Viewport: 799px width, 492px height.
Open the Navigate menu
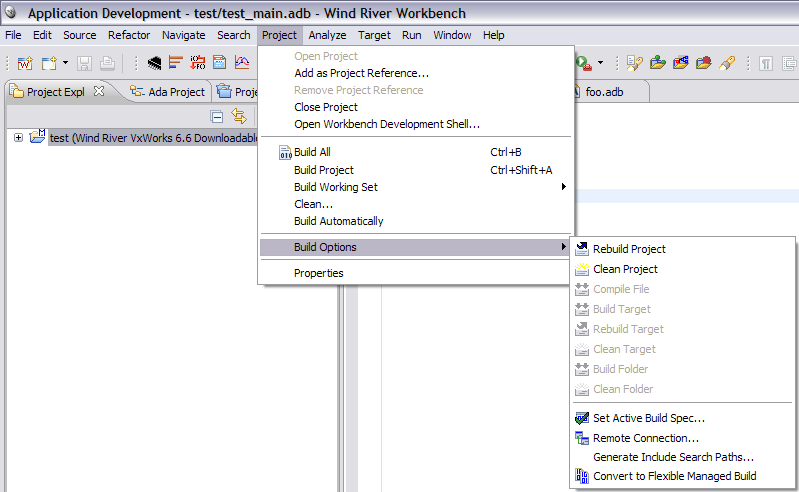(x=183, y=35)
